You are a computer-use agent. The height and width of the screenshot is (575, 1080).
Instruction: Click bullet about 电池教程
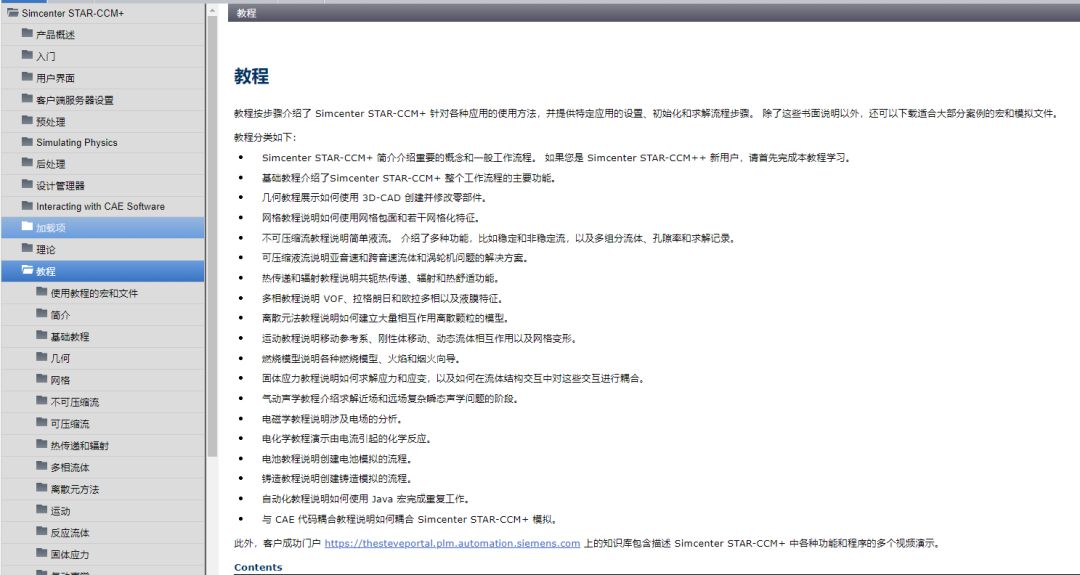336,458
